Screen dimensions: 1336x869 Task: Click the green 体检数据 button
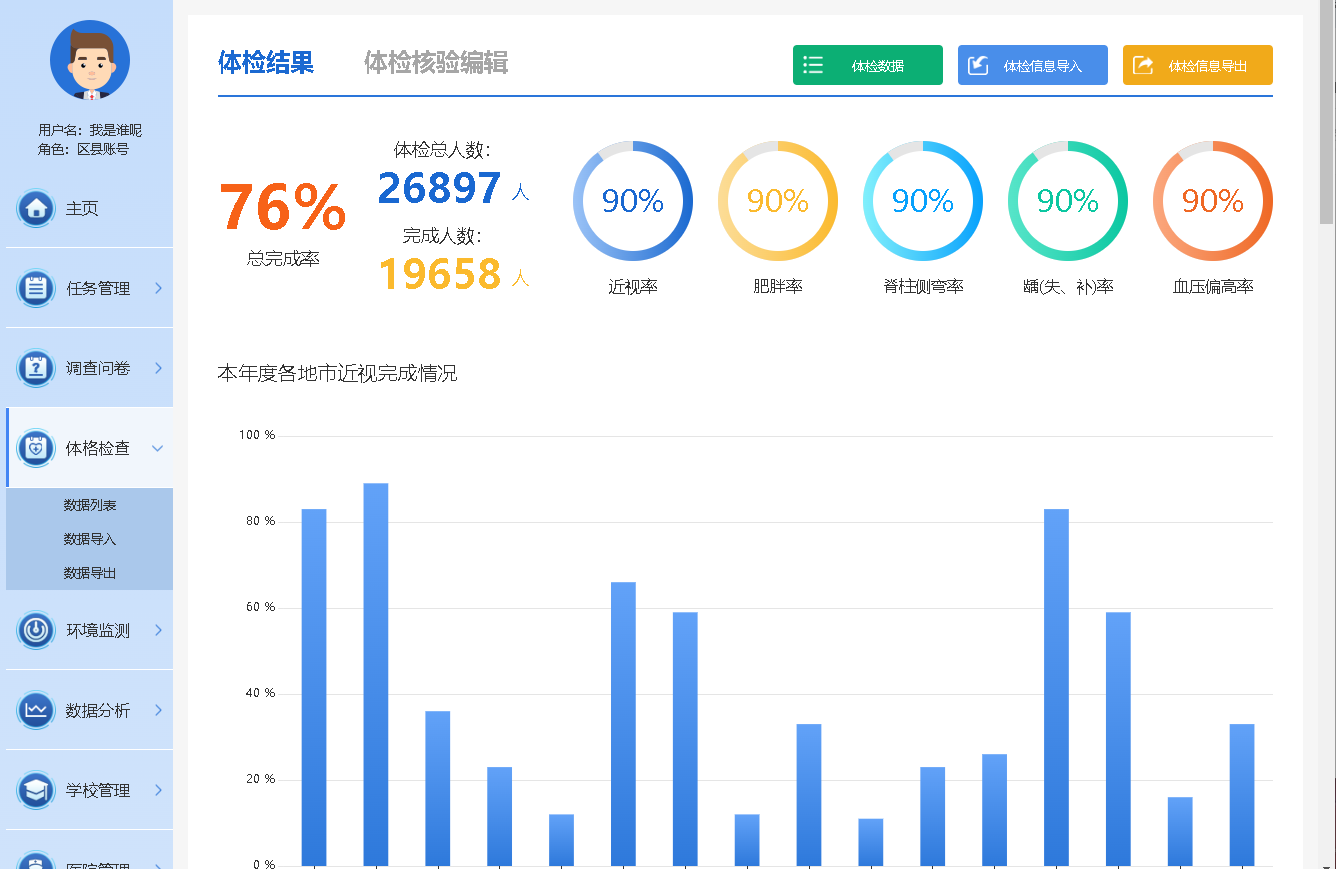coord(868,65)
